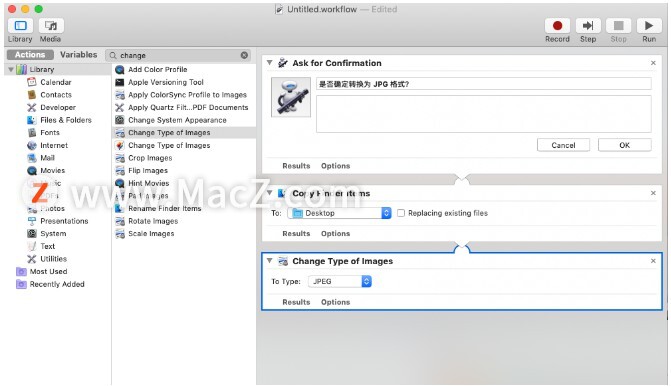This screenshot has height=386, width=671.
Task: Switch to the Actions tab
Action: (x=30, y=55)
